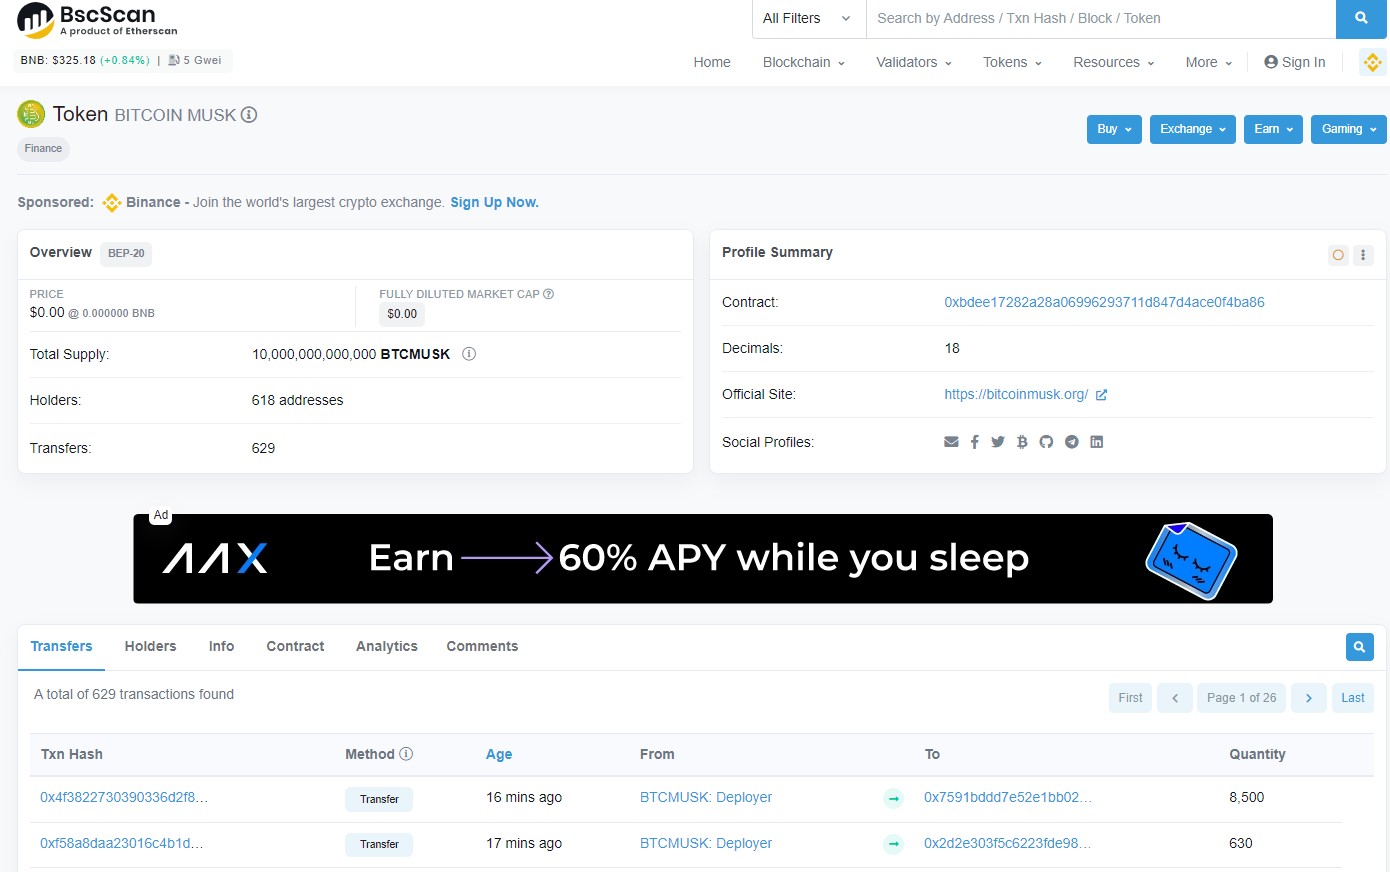Open recipient address 0x7591bddd7e52e1bb02
Screen dimensions: 1390x872
1008,797
